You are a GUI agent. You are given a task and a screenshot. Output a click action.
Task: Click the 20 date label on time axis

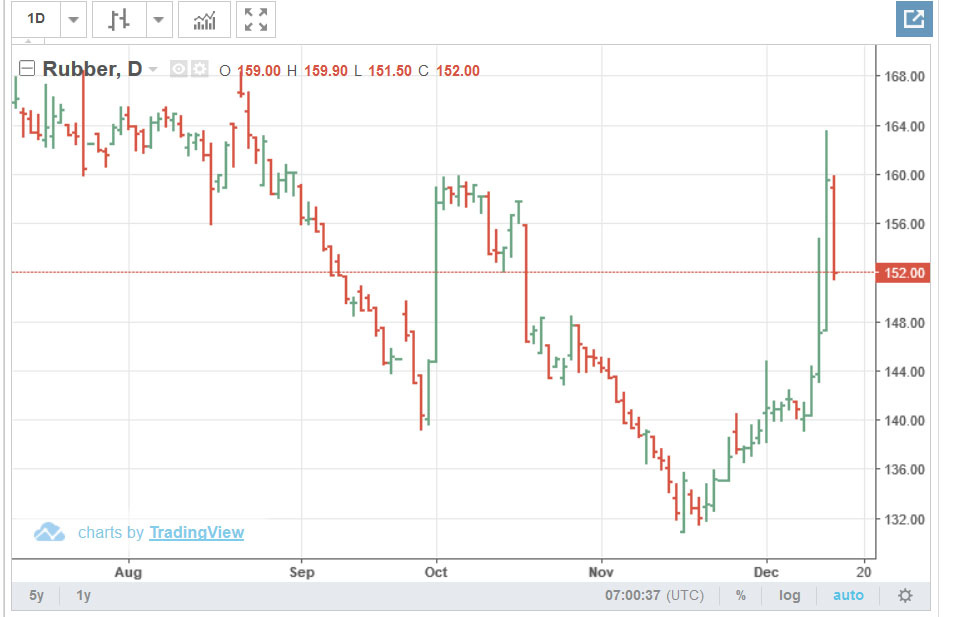coord(864,572)
